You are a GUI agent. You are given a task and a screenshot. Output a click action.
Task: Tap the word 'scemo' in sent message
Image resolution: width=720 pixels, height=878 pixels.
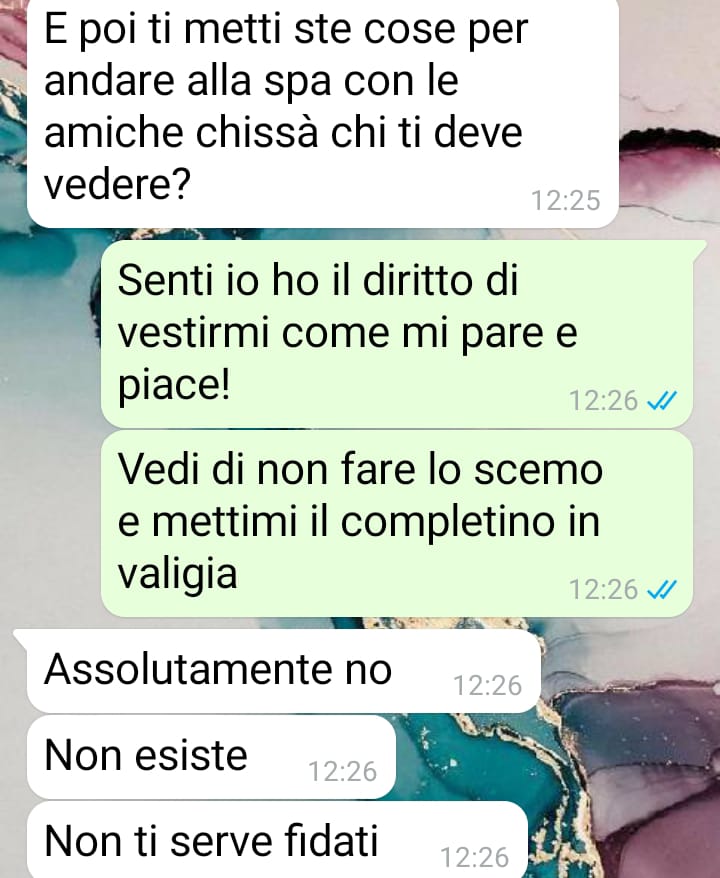click(538, 469)
